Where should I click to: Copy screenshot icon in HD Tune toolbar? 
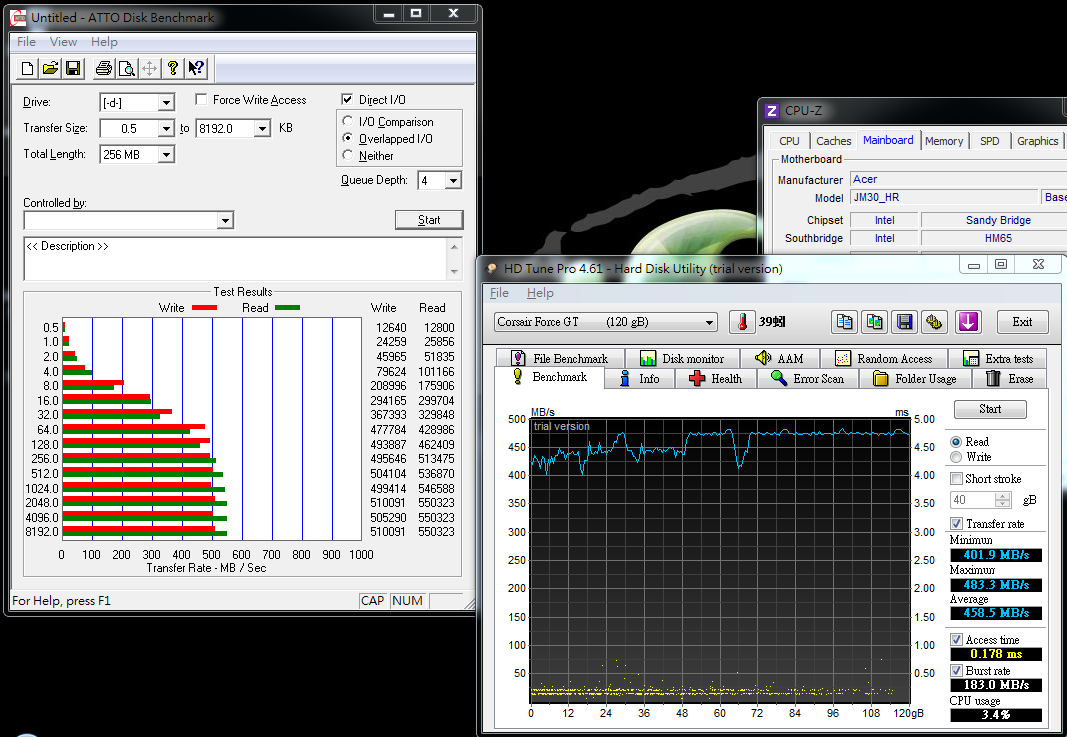click(874, 321)
